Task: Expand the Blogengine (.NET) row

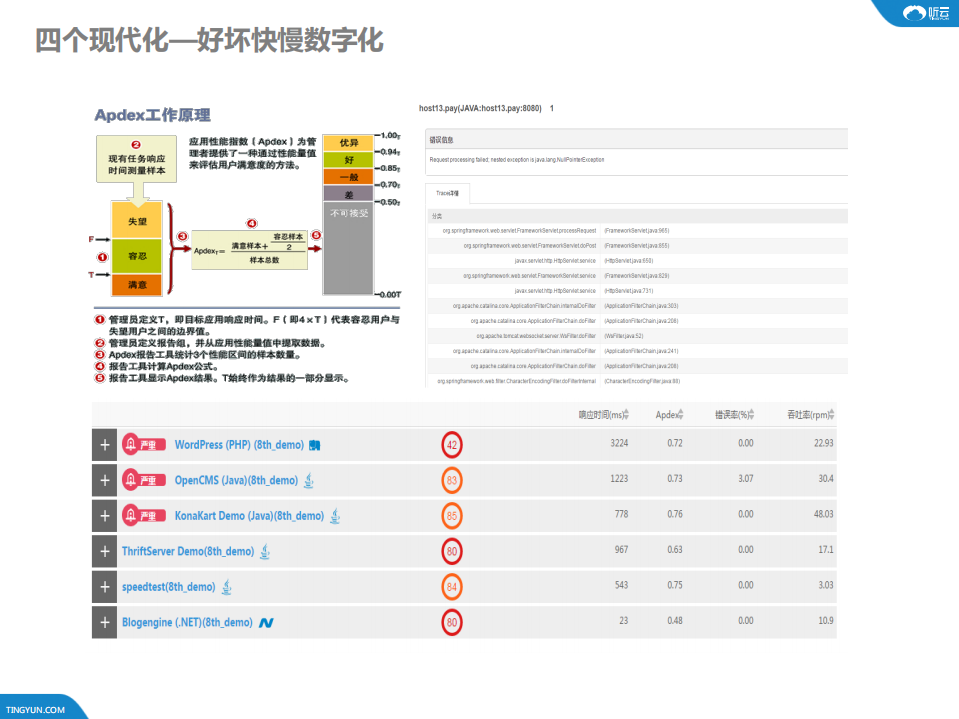Action: (x=104, y=622)
